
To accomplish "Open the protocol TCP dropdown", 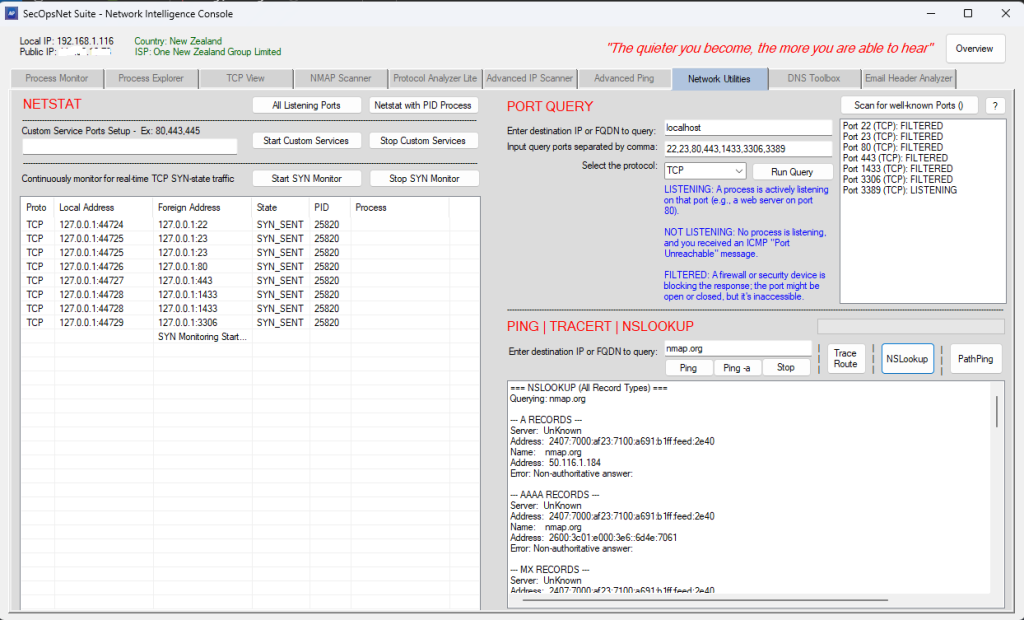I will (x=705, y=171).
